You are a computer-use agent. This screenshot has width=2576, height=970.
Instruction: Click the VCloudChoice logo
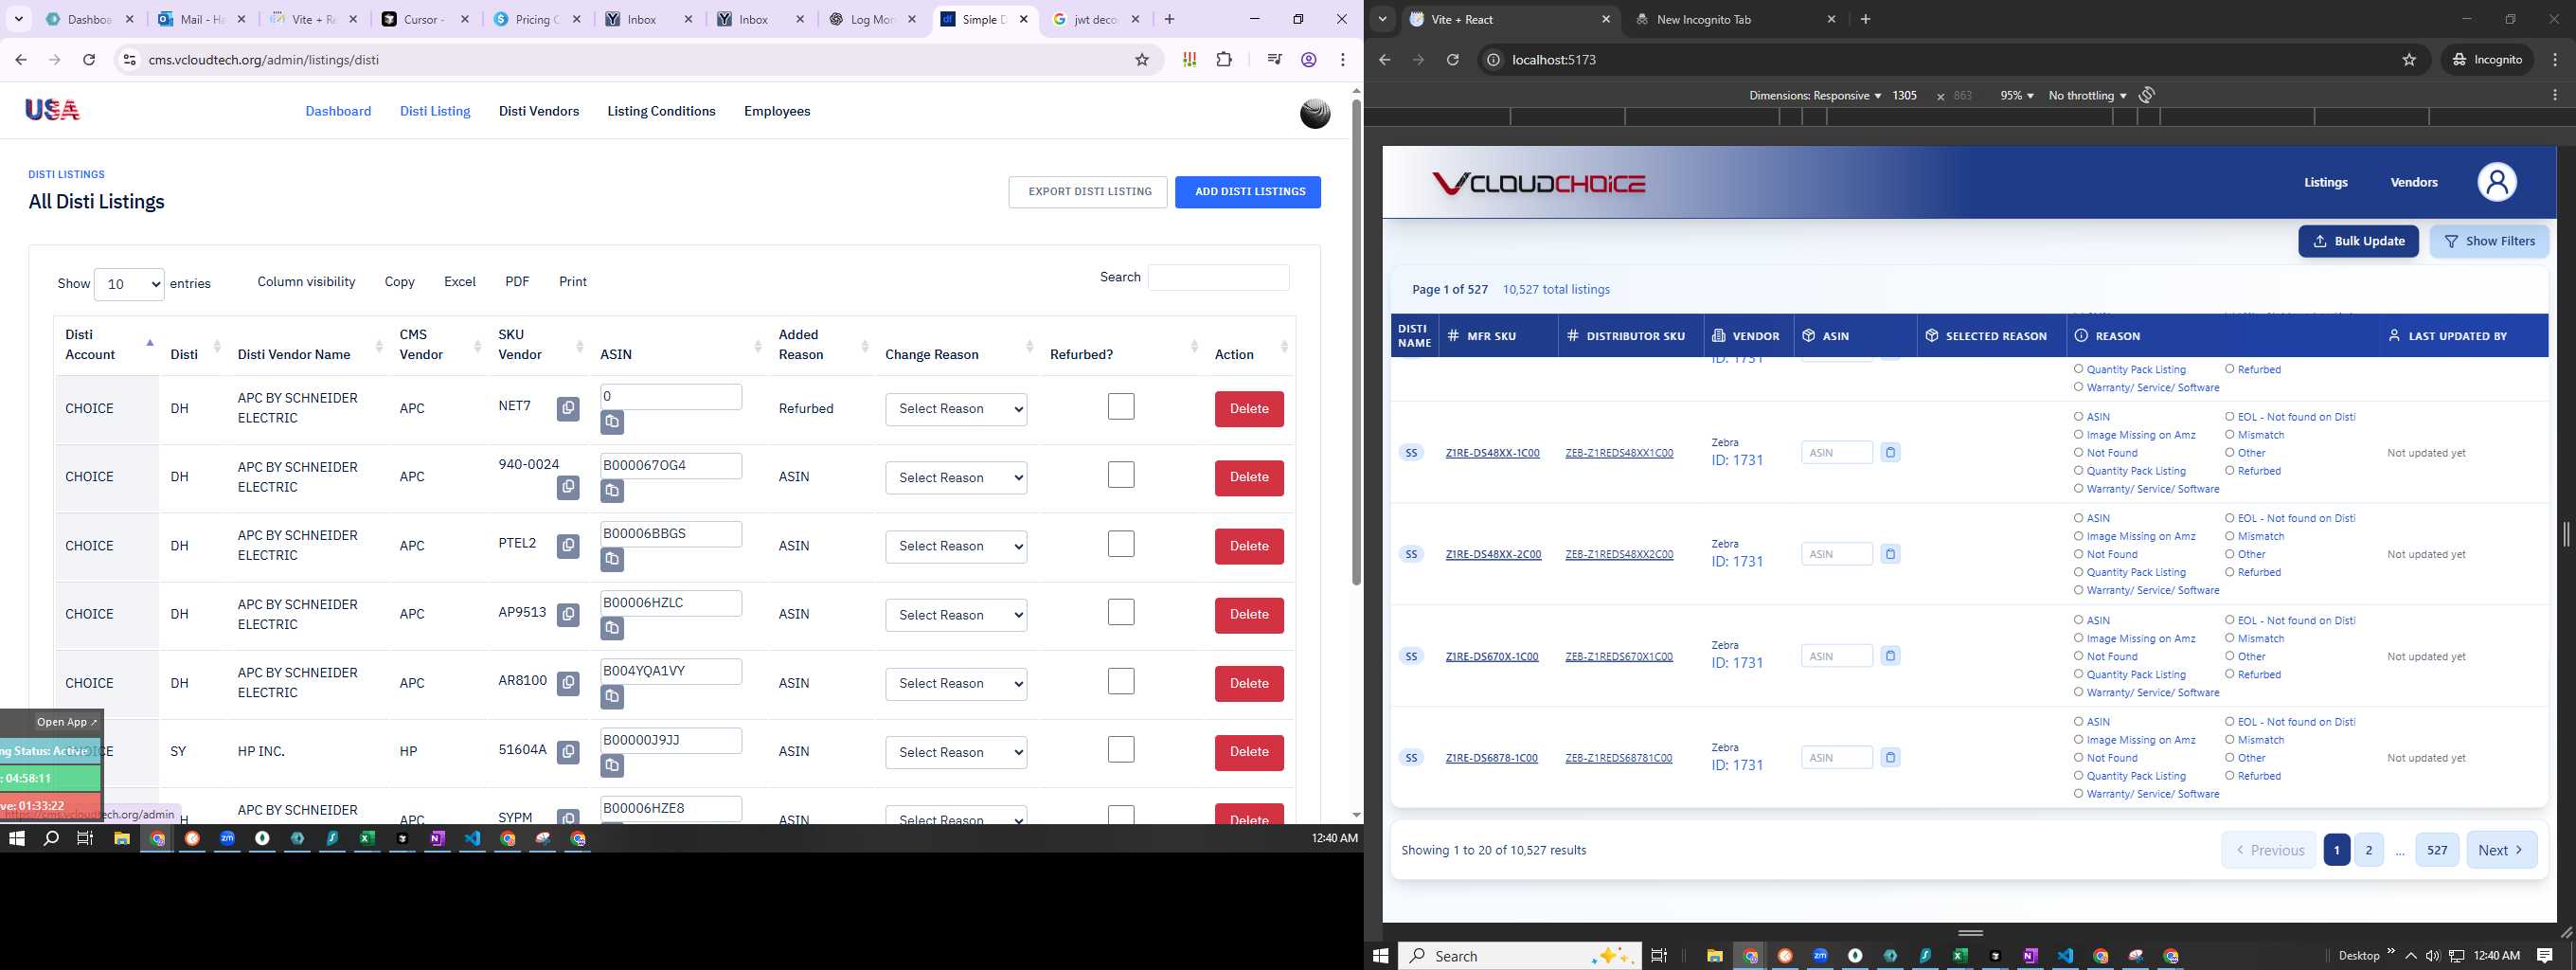(x=1538, y=183)
